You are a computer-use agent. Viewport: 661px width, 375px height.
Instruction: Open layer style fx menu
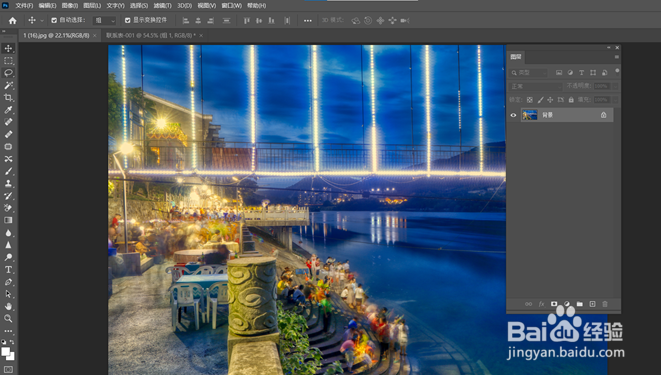click(x=542, y=304)
